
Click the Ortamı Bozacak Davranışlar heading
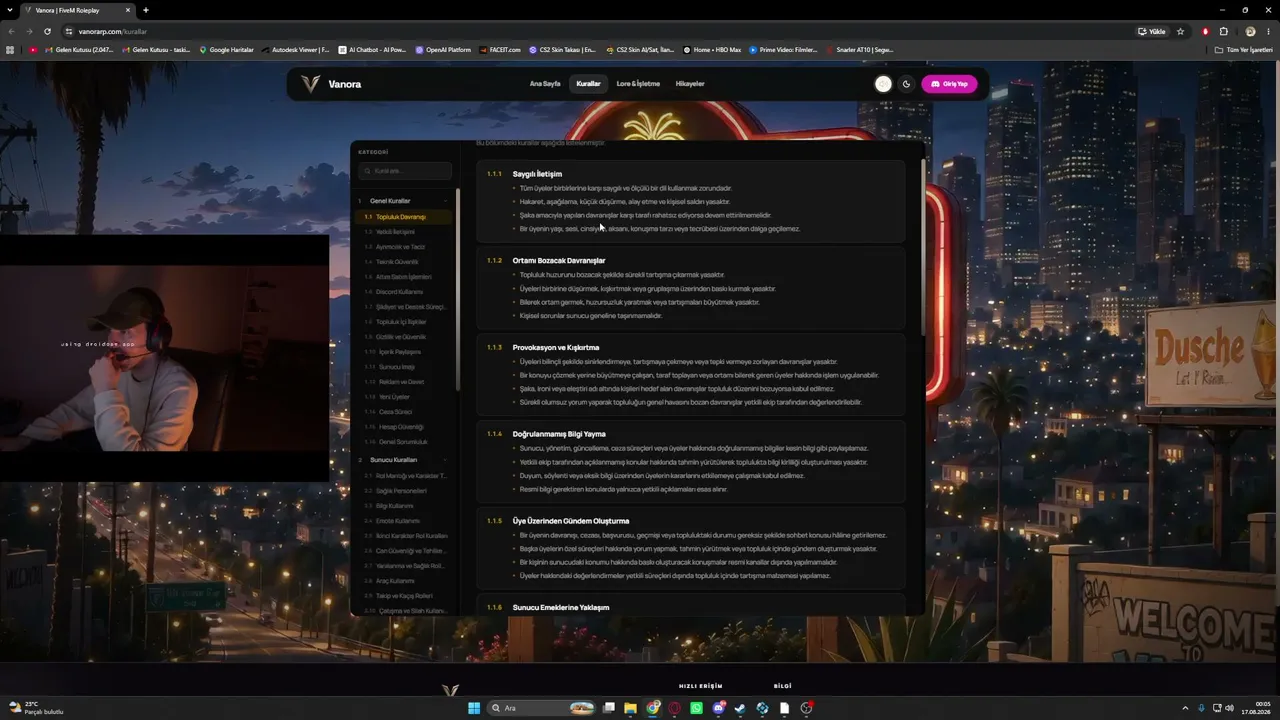(559, 261)
